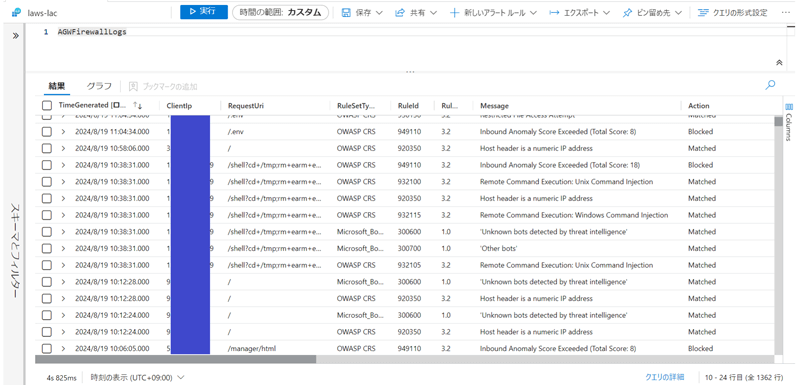This screenshot has height=385, width=800.
Task: Expand the エクスポート dropdown chevron
Action: pos(607,12)
